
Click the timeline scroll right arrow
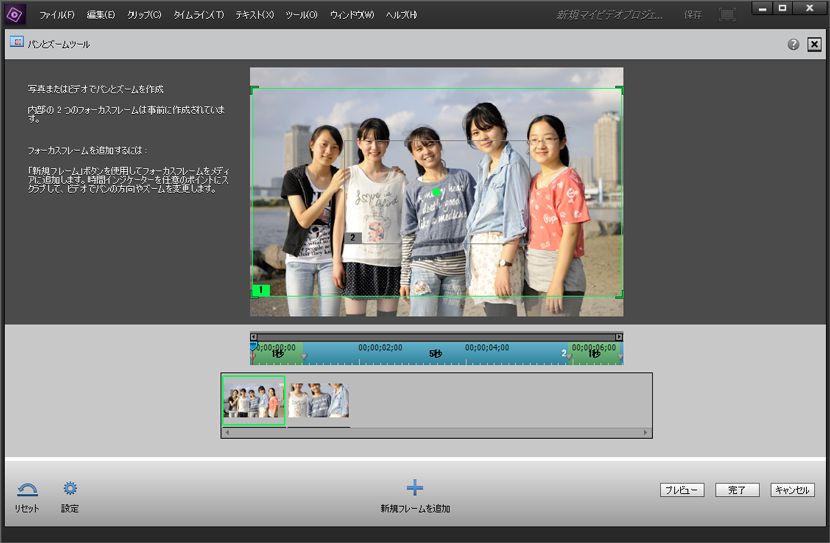tap(619, 337)
